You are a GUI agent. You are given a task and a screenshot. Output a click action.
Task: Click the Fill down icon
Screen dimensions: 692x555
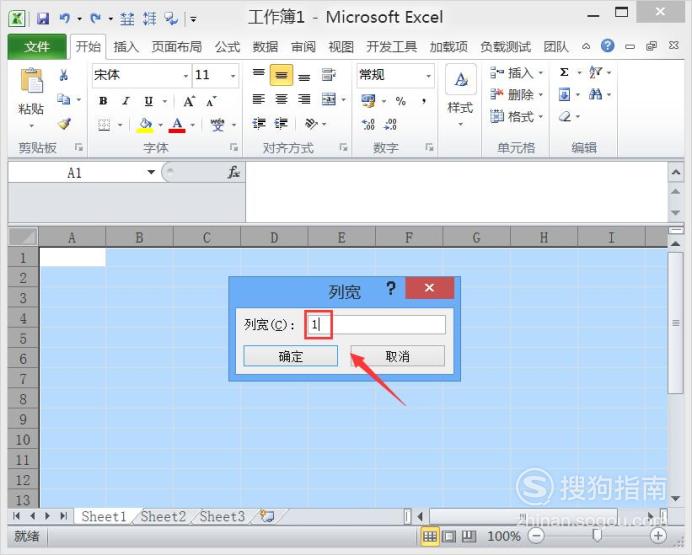tap(564, 94)
